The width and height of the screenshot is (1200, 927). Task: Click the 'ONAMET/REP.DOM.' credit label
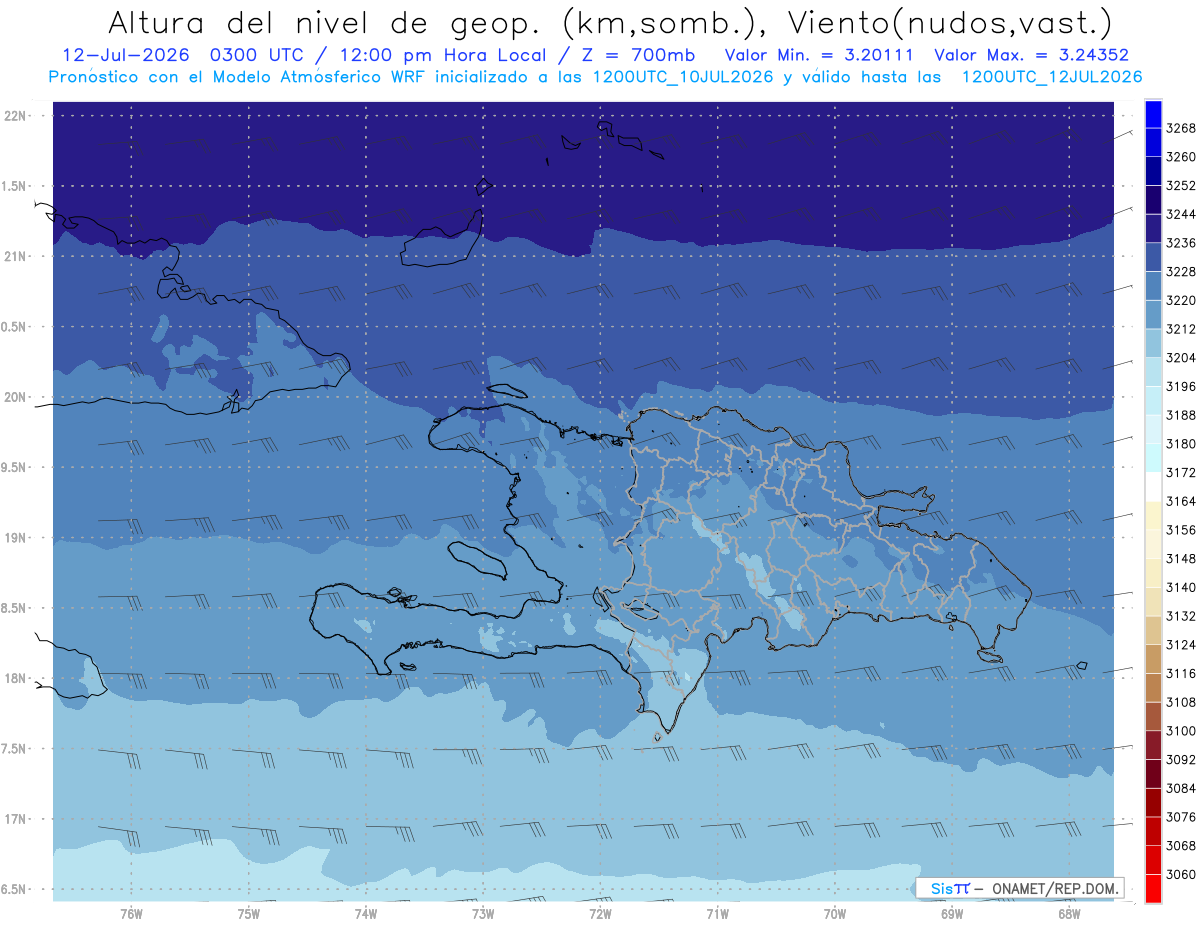(1055, 888)
